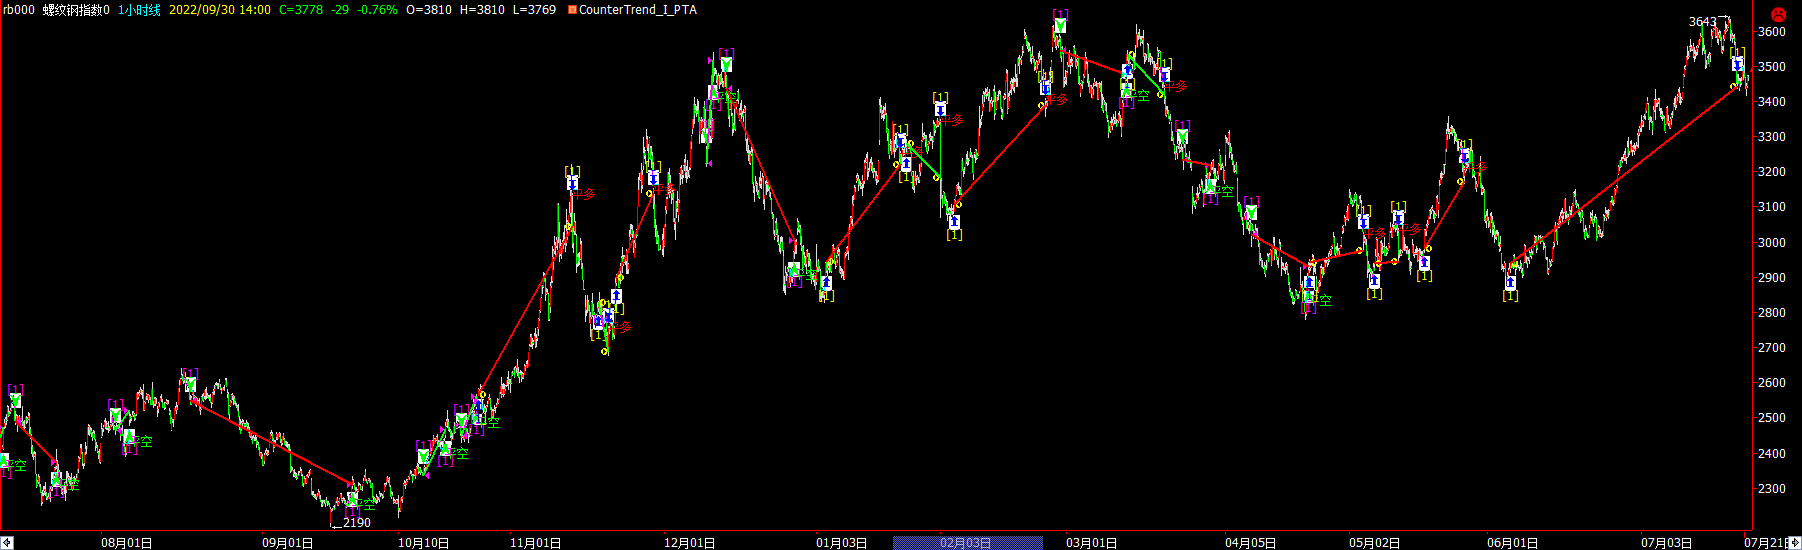Viewport: 1802px width, 550px height.
Task: Click the 3643 high price label
Action: click(x=1702, y=21)
